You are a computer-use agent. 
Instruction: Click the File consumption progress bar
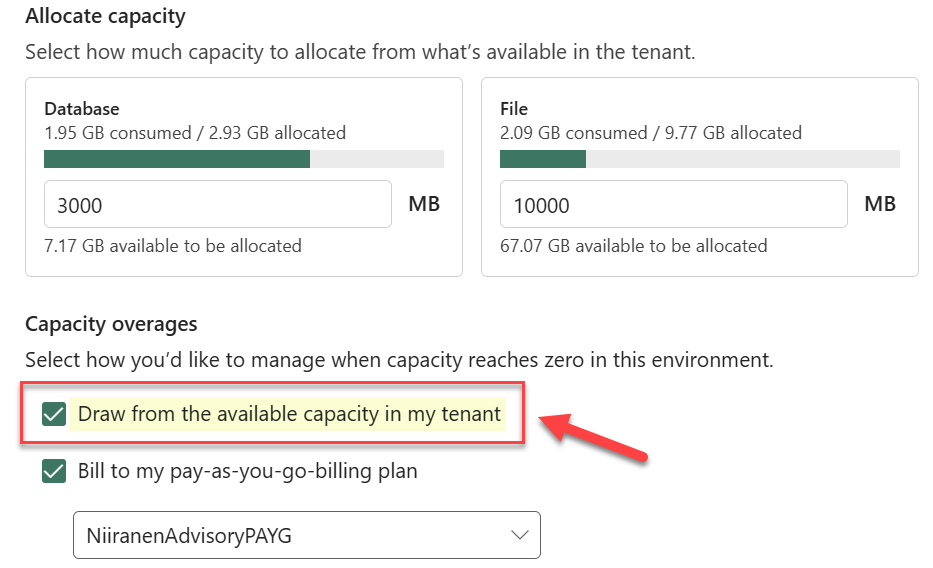(x=699, y=159)
